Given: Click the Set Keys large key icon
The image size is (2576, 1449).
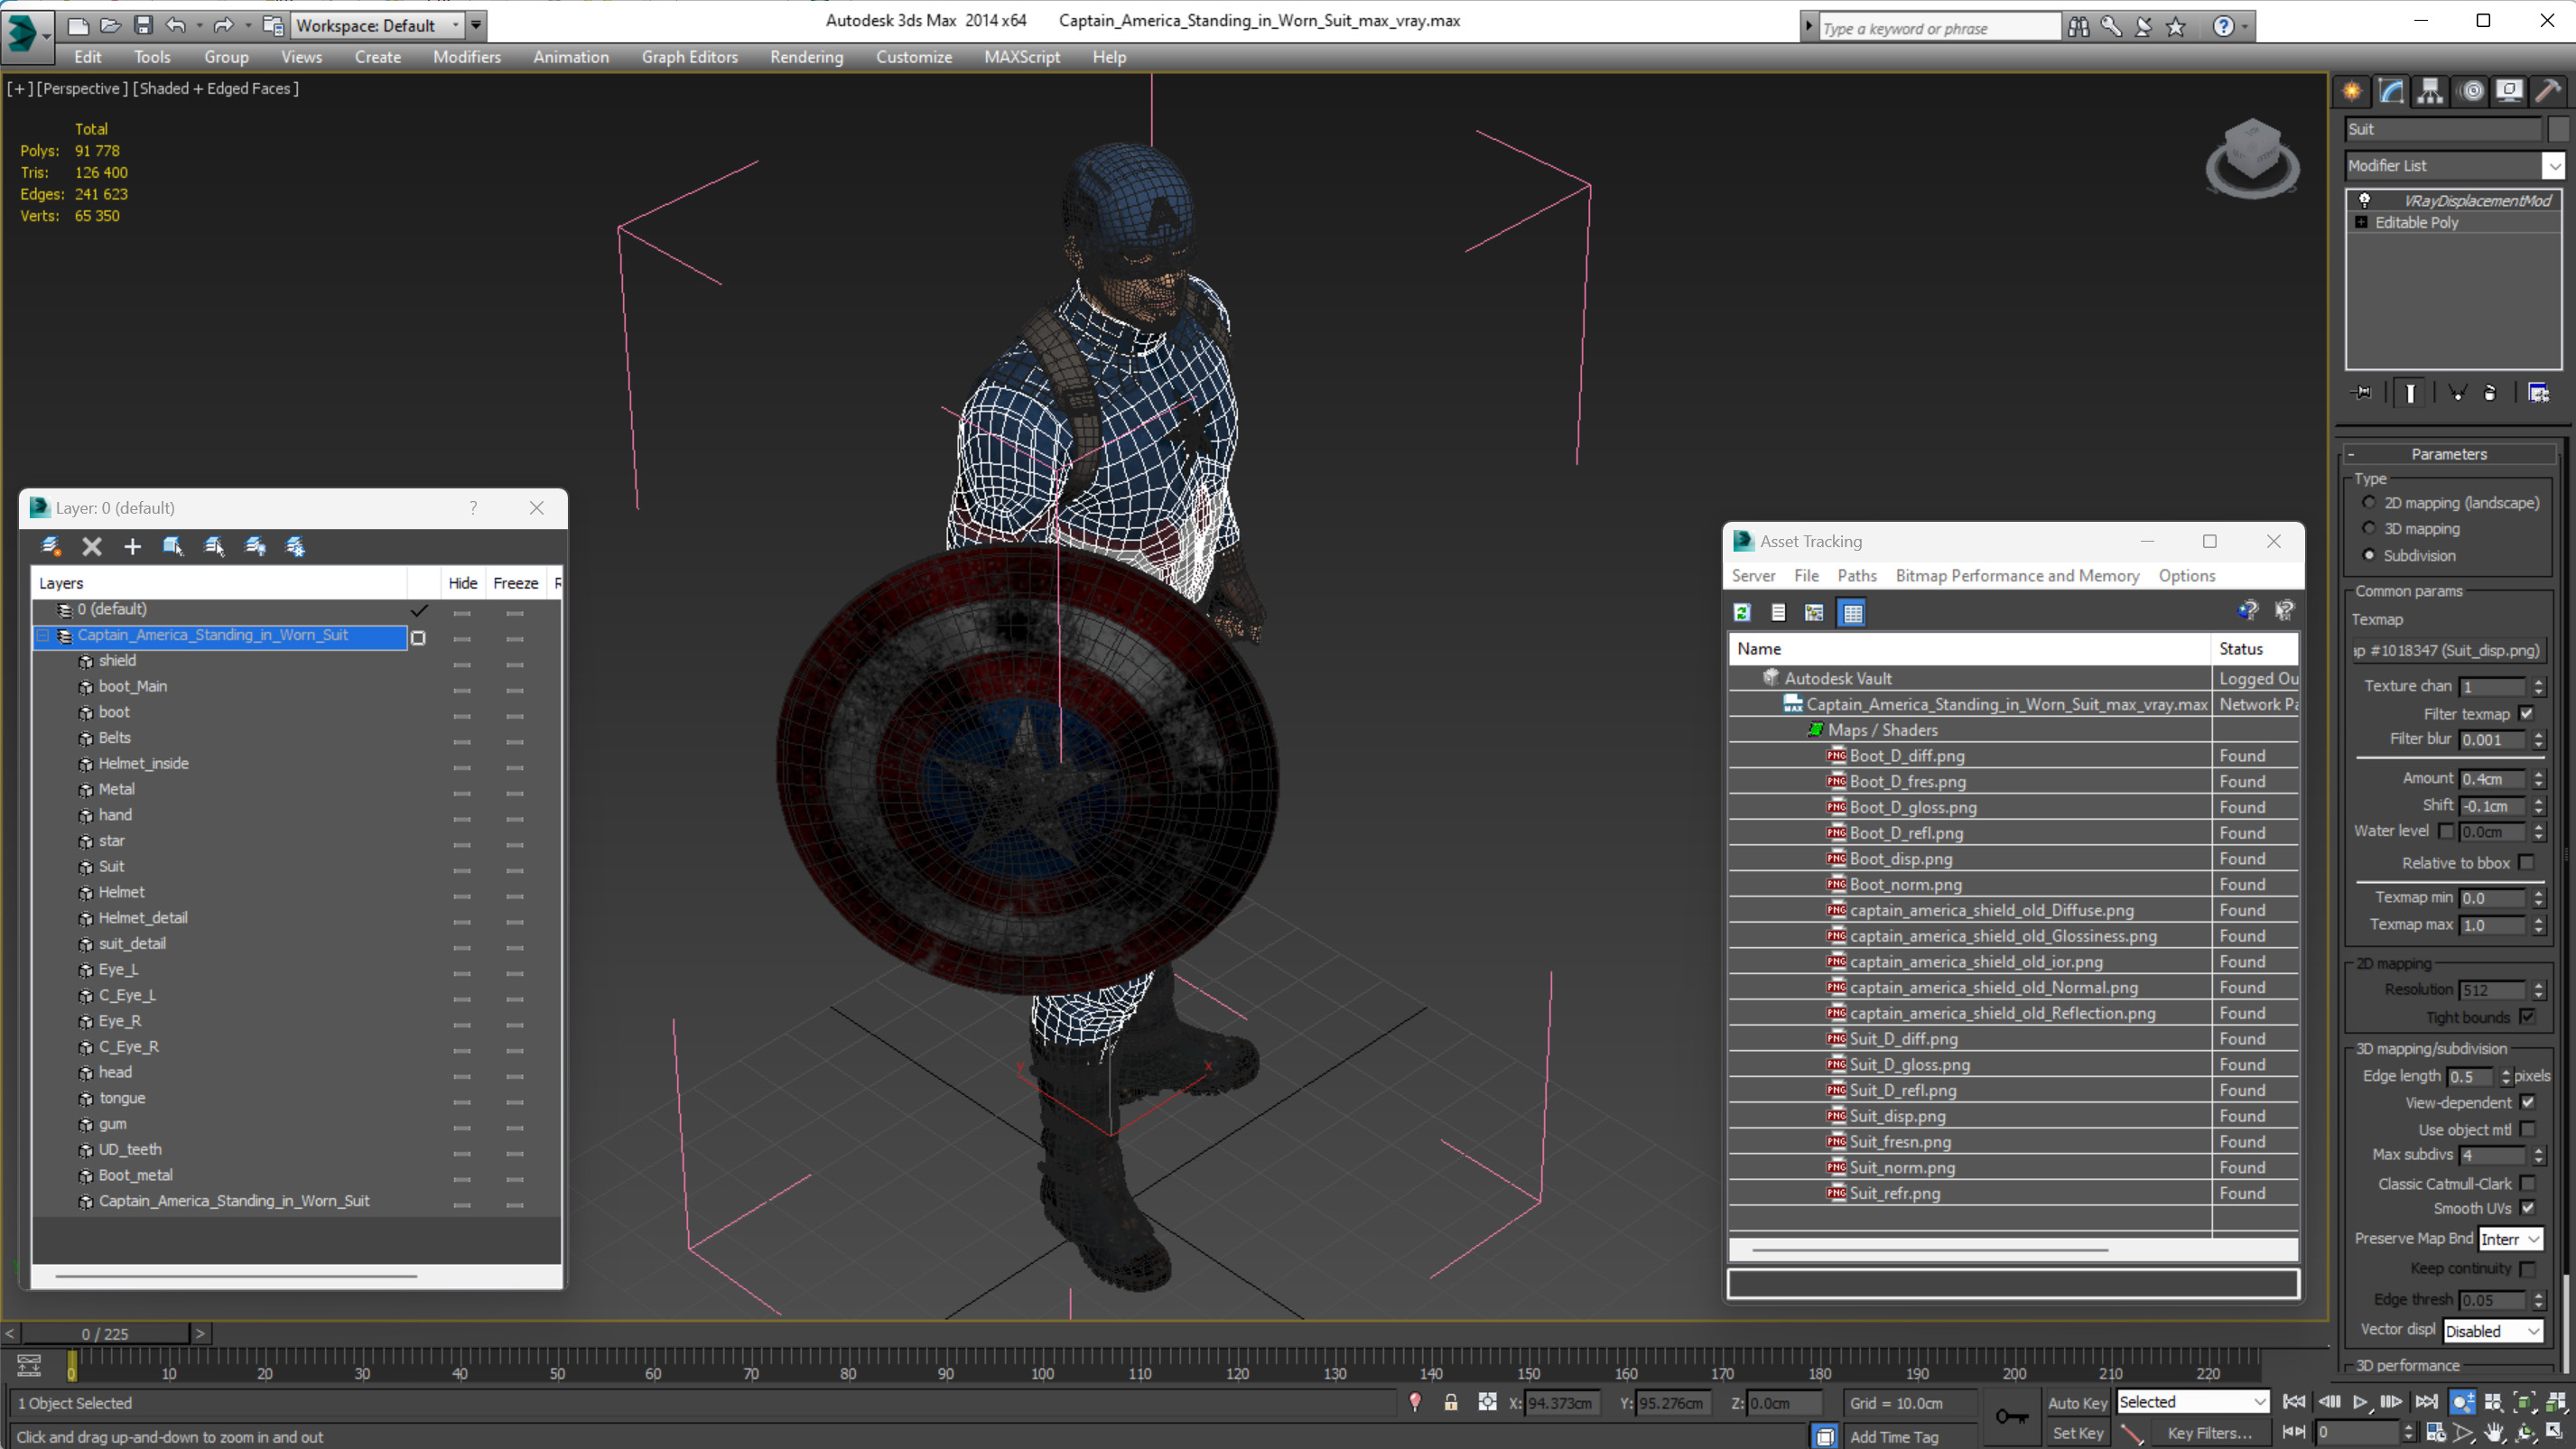Looking at the screenshot, I should click(2011, 1416).
